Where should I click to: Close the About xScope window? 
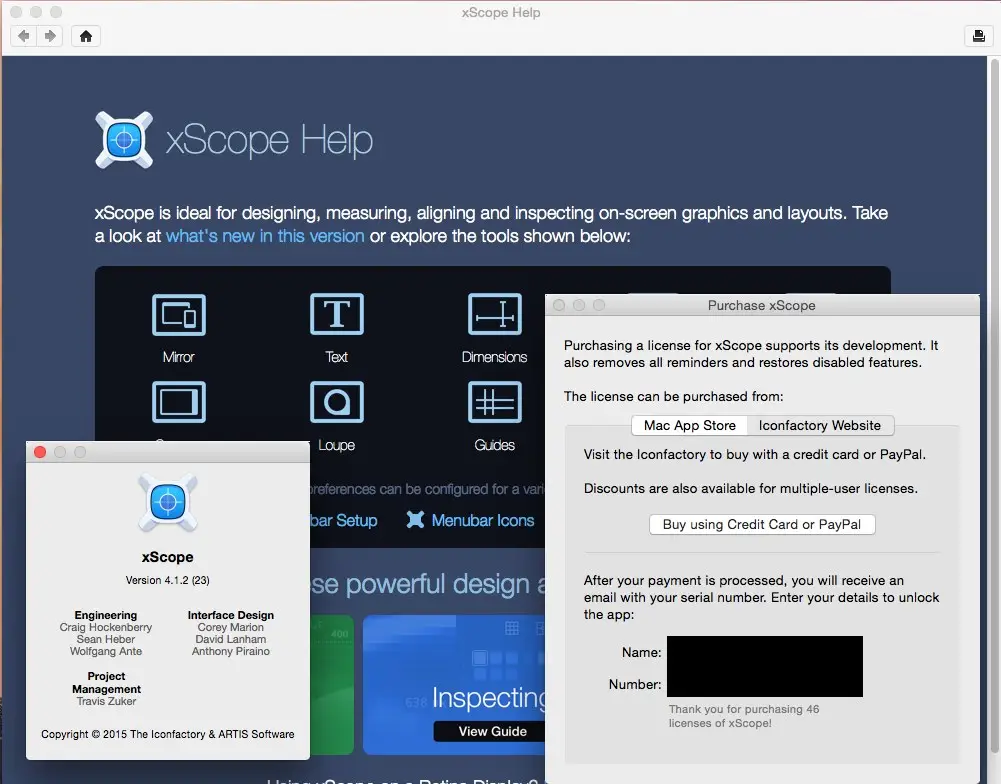point(40,452)
